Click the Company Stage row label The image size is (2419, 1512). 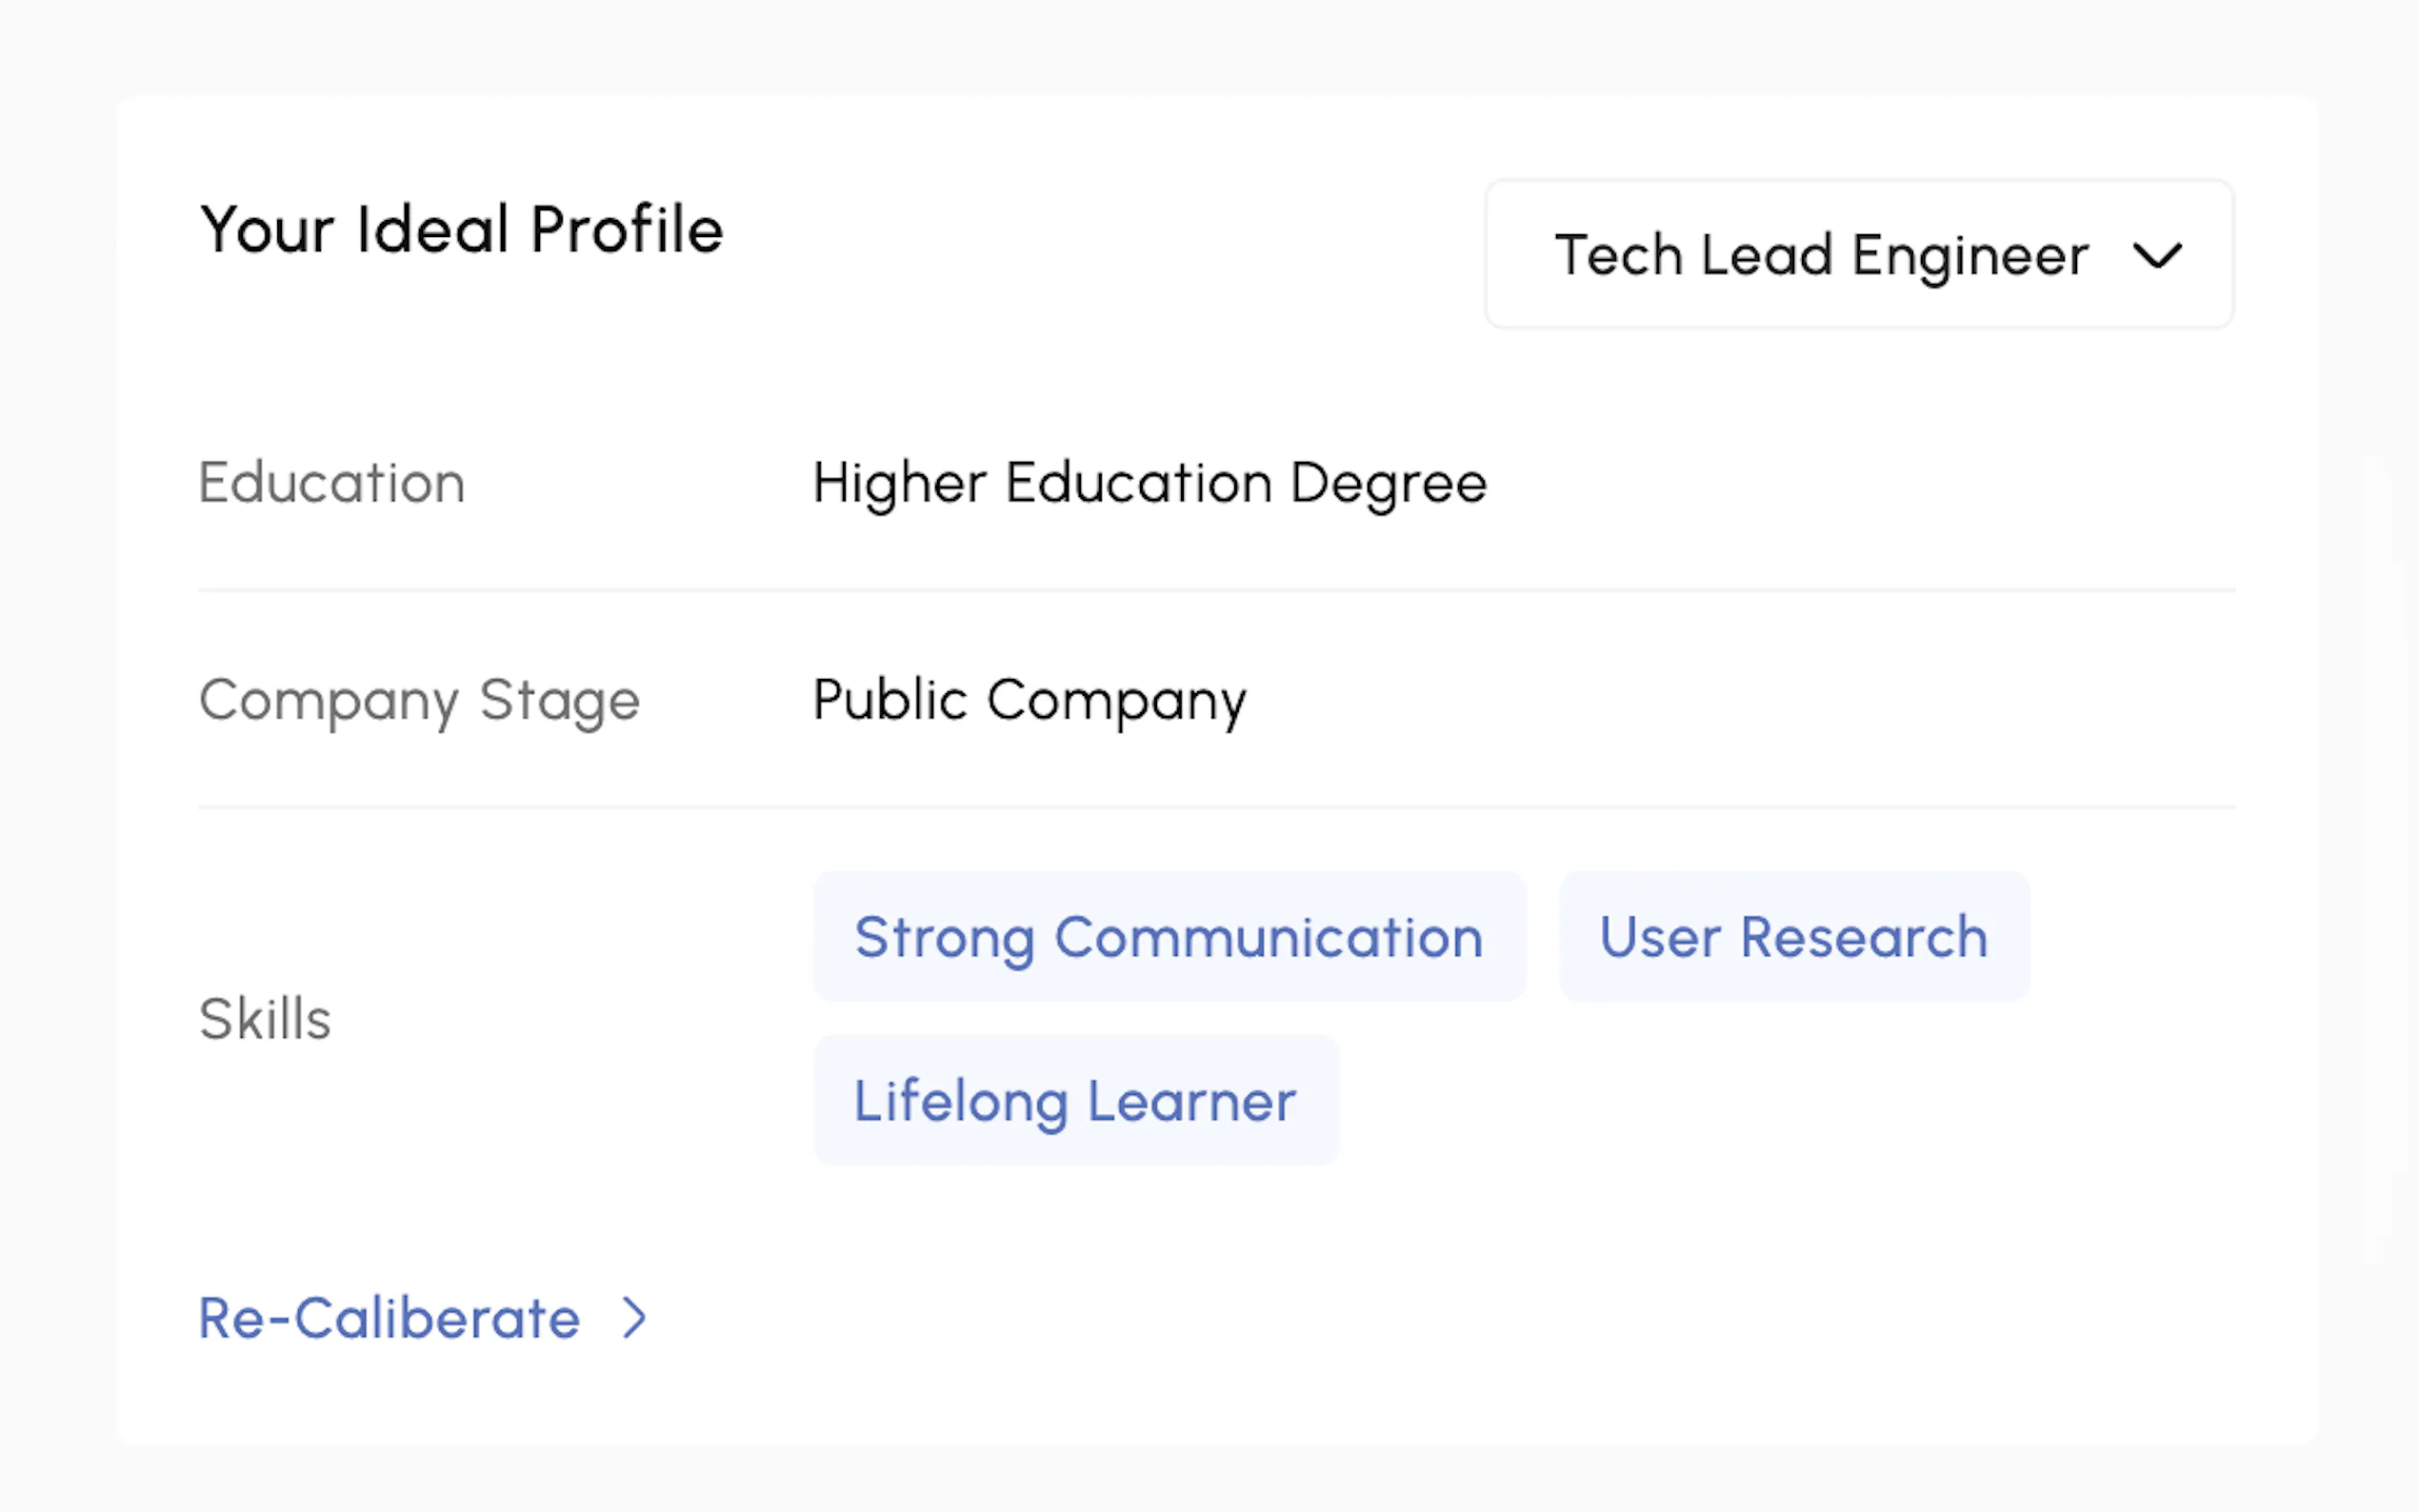tap(419, 700)
